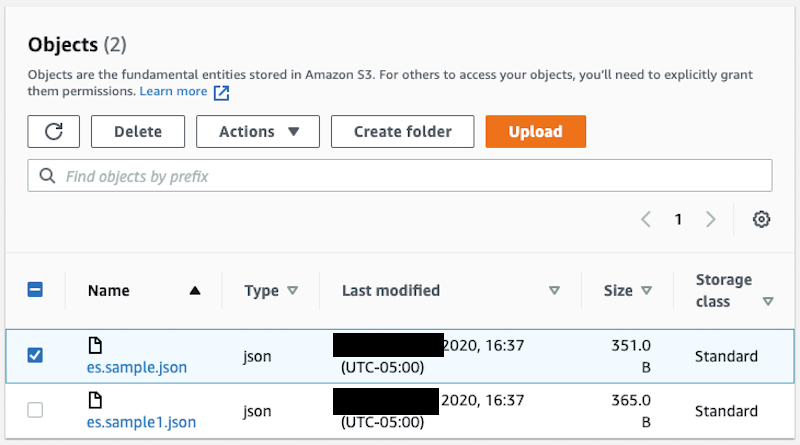
Task: Open the table preferences gear icon
Action: click(x=761, y=219)
